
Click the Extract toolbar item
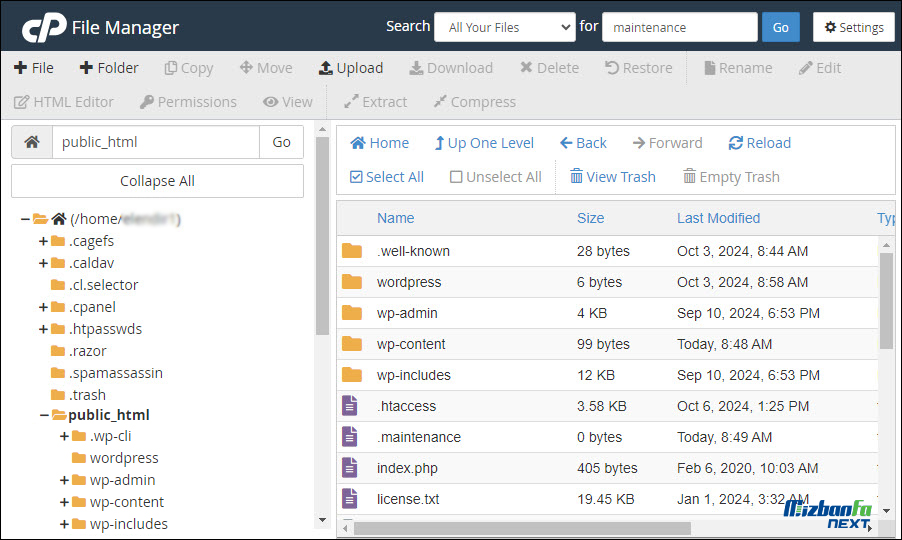tap(376, 102)
